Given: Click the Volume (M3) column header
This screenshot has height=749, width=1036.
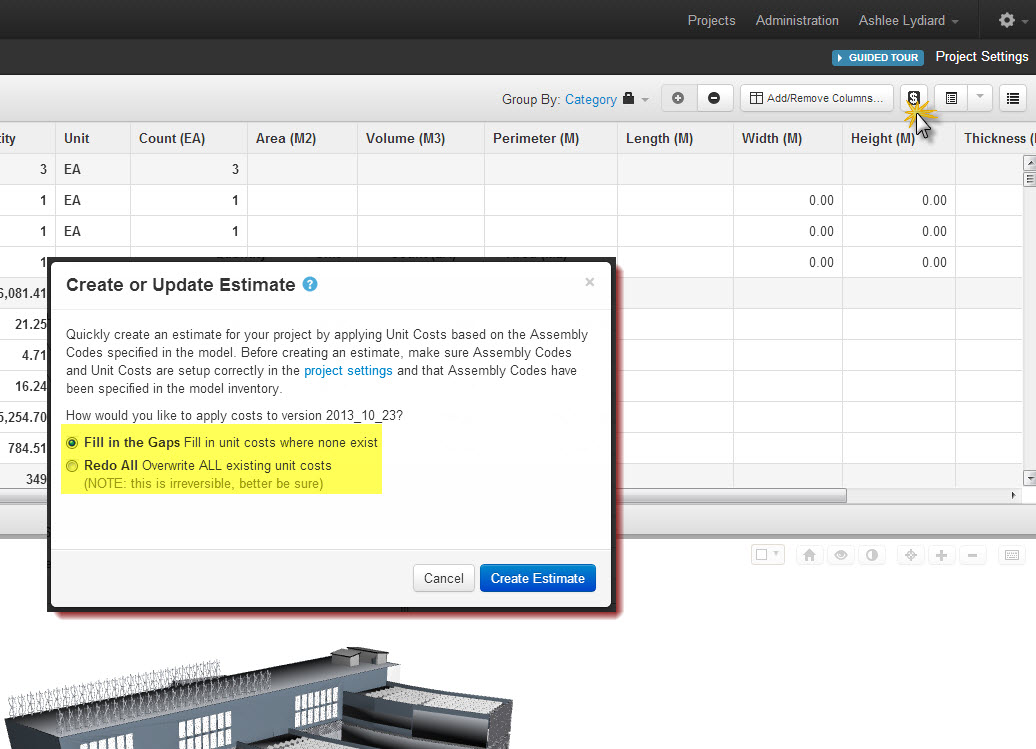Looking at the screenshot, I should click(421, 139).
